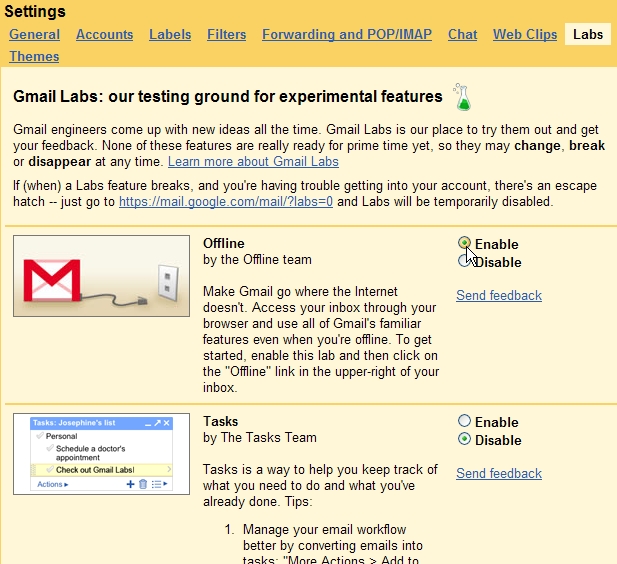The width and height of the screenshot is (617, 564).
Task: Click 'by the Offline team' text
Action: click(x=257, y=259)
